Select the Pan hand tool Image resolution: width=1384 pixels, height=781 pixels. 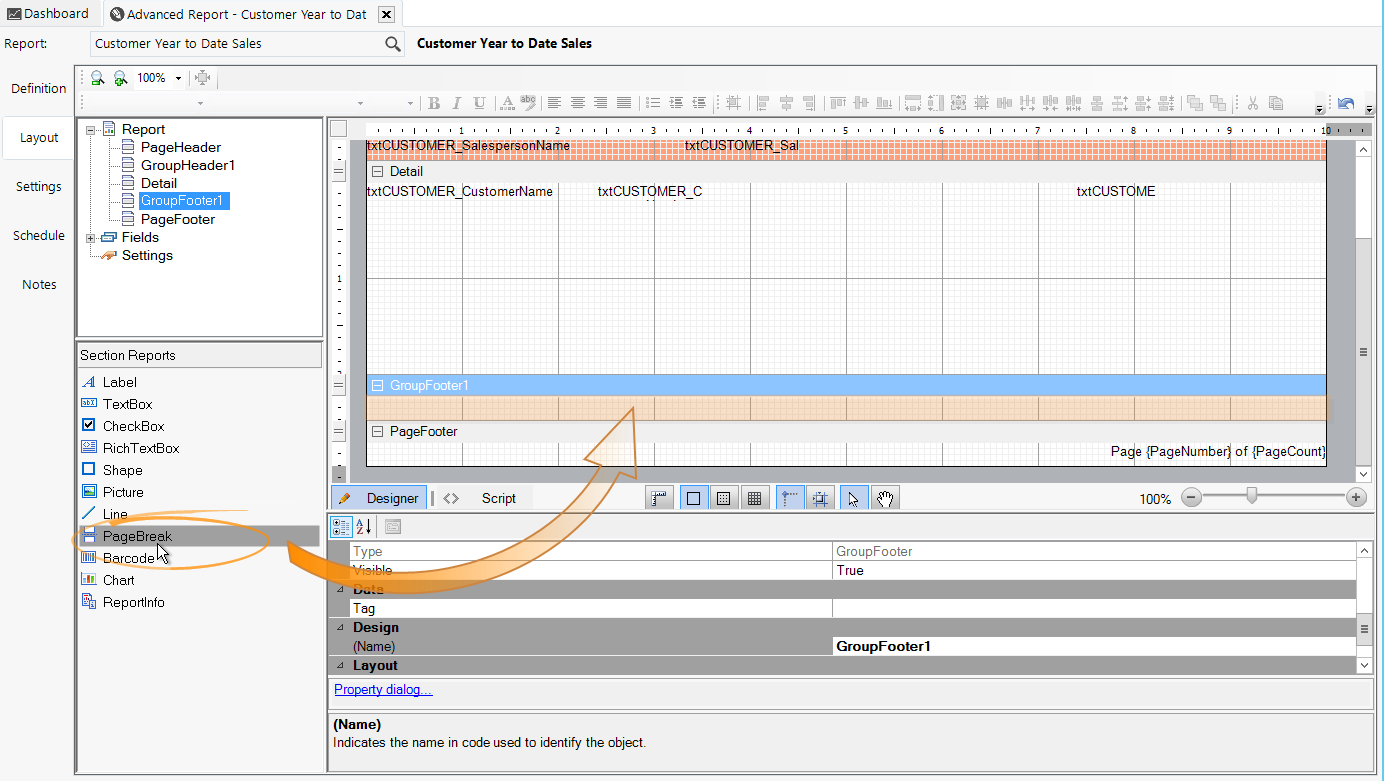click(x=884, y=498)
